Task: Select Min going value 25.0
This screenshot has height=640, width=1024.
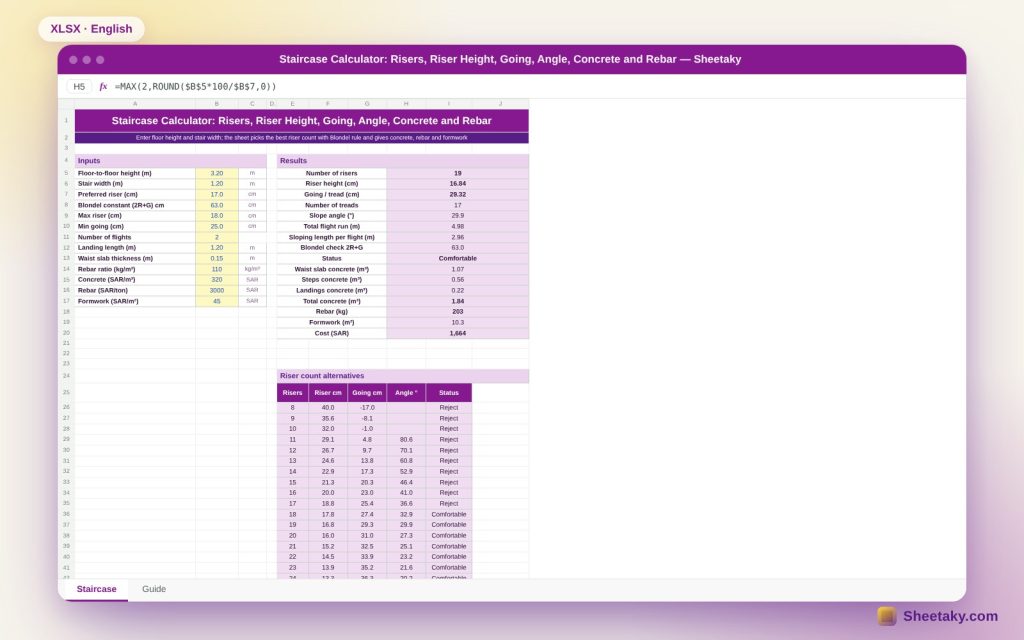Action: tap(217, 227)
